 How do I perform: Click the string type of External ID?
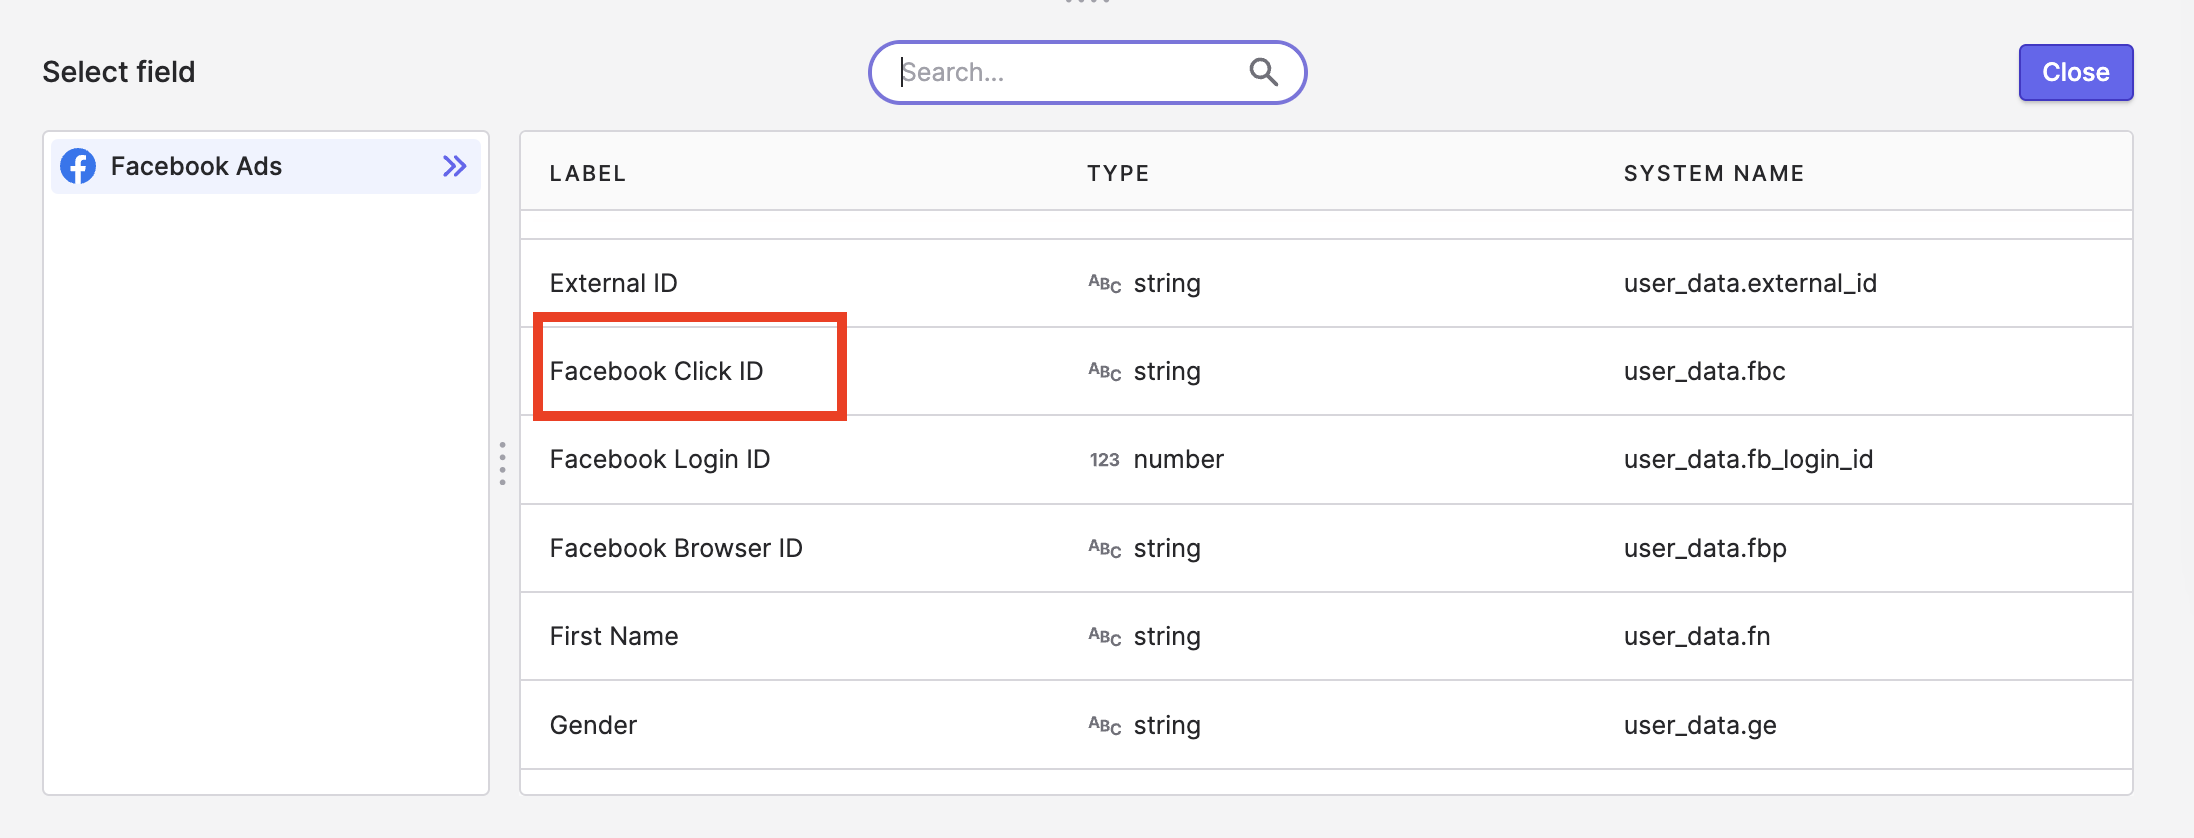(x=1167, y=283)
